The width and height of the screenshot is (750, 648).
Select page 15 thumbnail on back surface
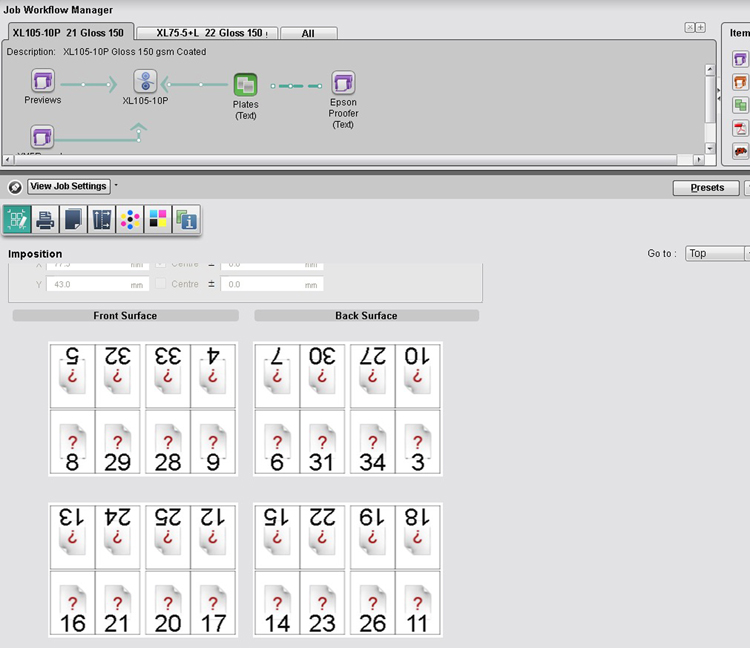277,537
